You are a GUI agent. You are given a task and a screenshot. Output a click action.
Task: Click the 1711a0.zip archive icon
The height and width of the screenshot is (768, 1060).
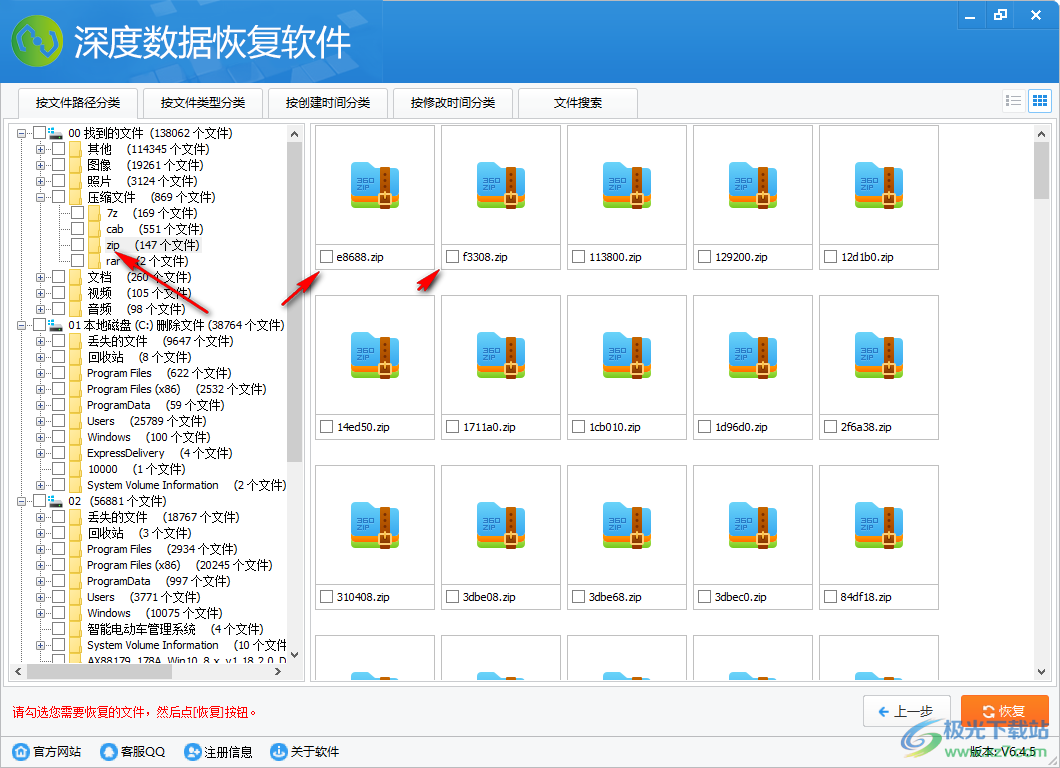click(x=501, y=356)
